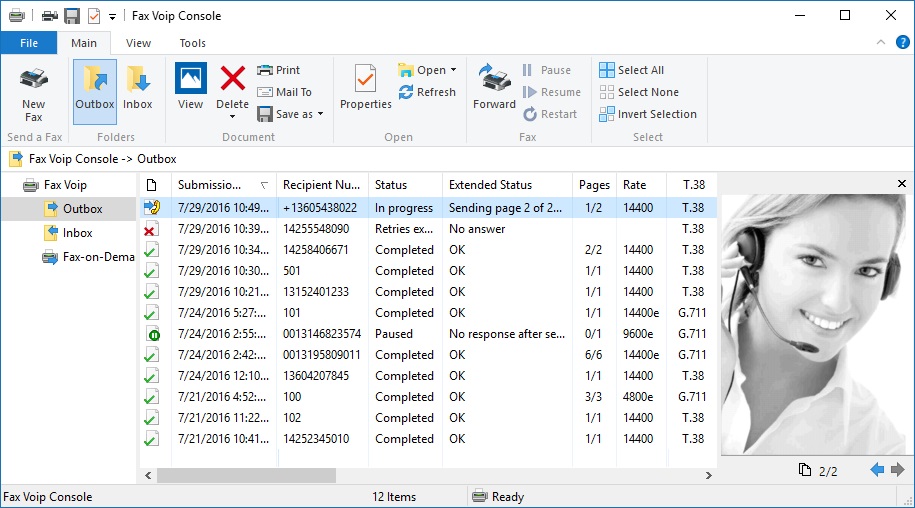915x508 pixels.
Task: Go to the previous preview page with the left arrow
Action: click(x=876, y=470)
